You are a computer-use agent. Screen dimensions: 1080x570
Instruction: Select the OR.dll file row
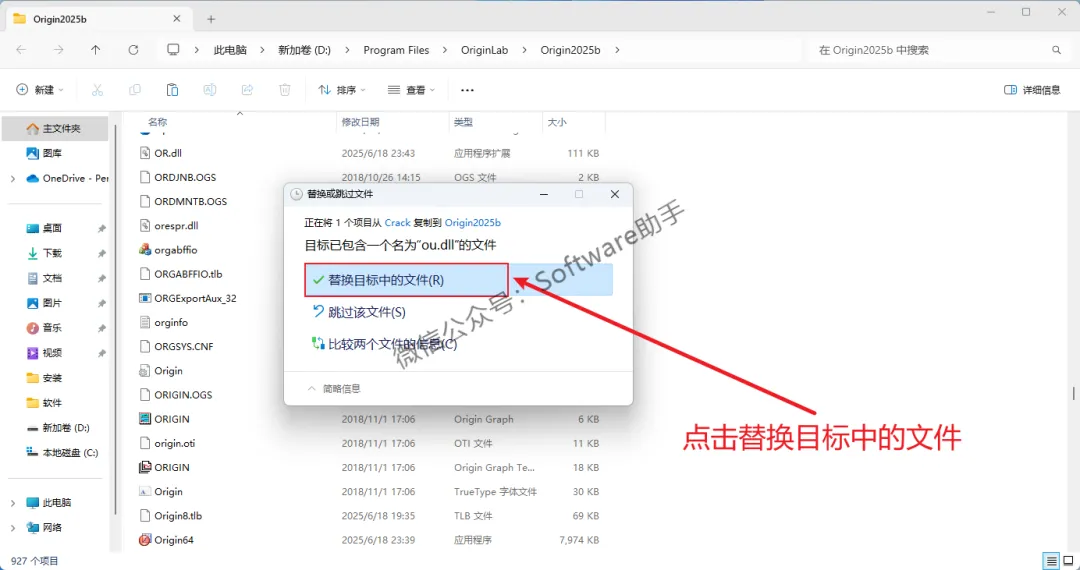click(368, 153)
